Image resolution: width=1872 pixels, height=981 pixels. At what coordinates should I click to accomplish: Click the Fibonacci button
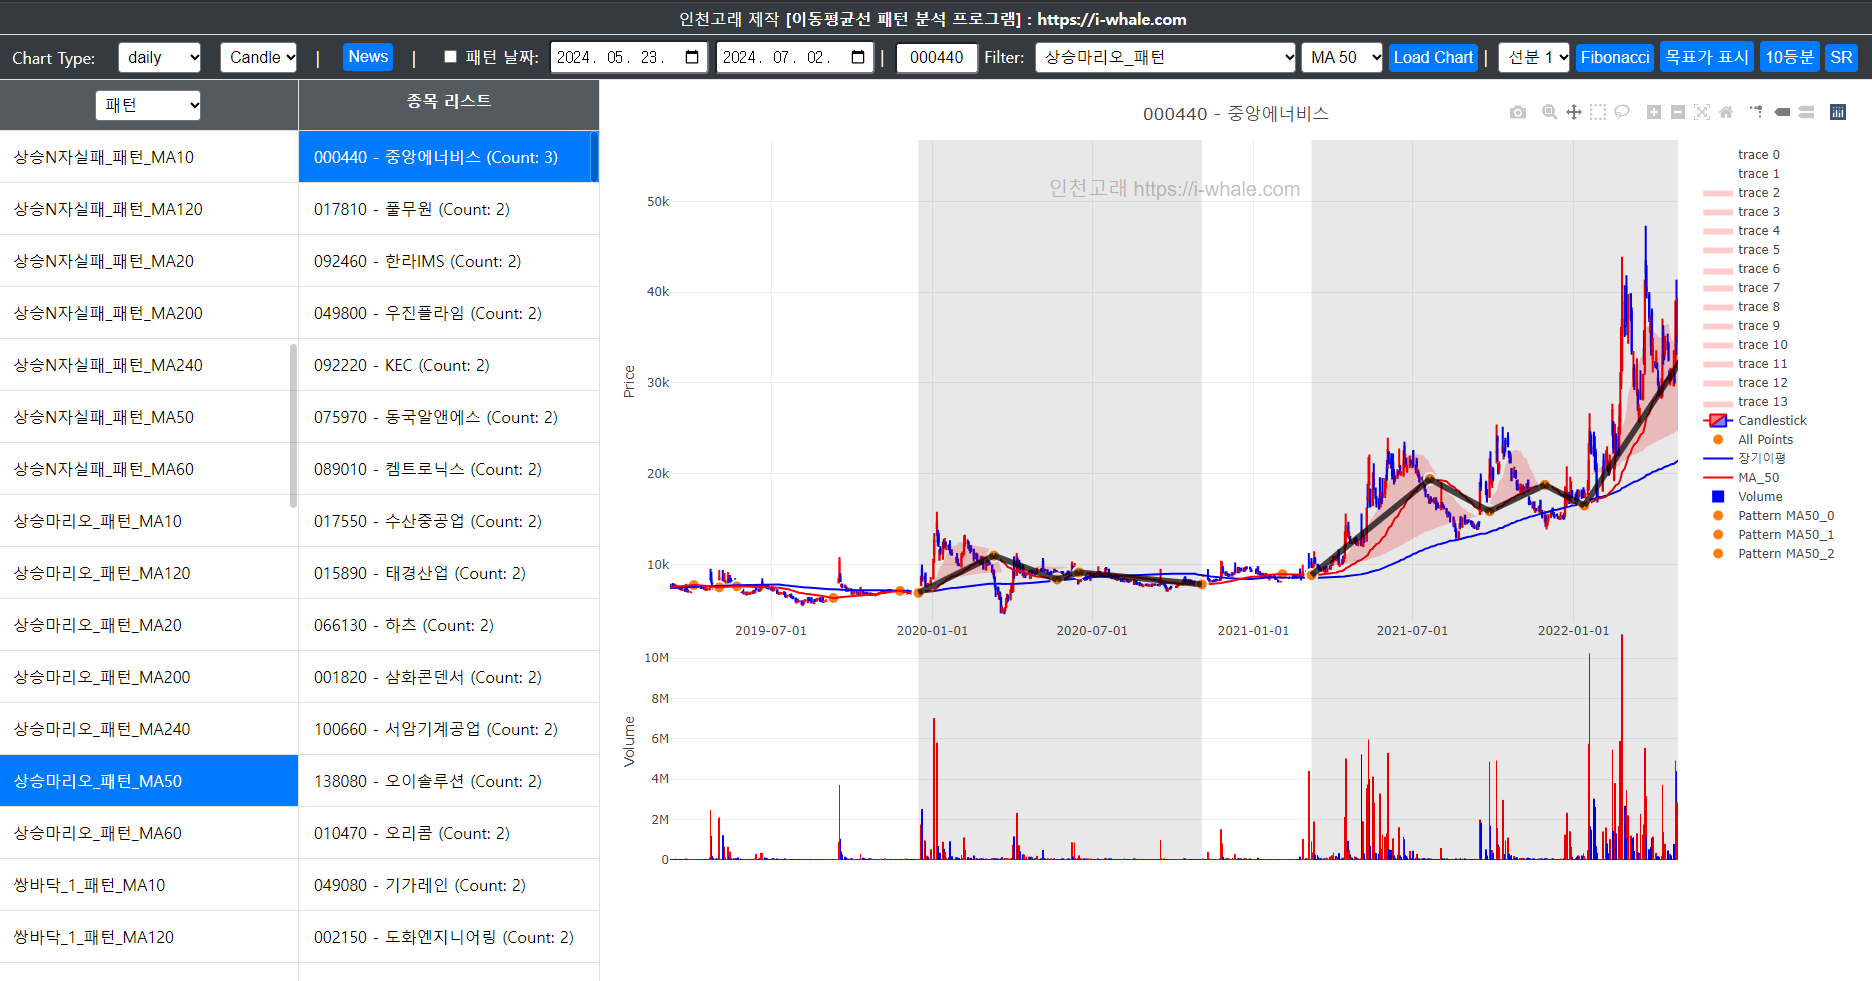[1614, 57]
